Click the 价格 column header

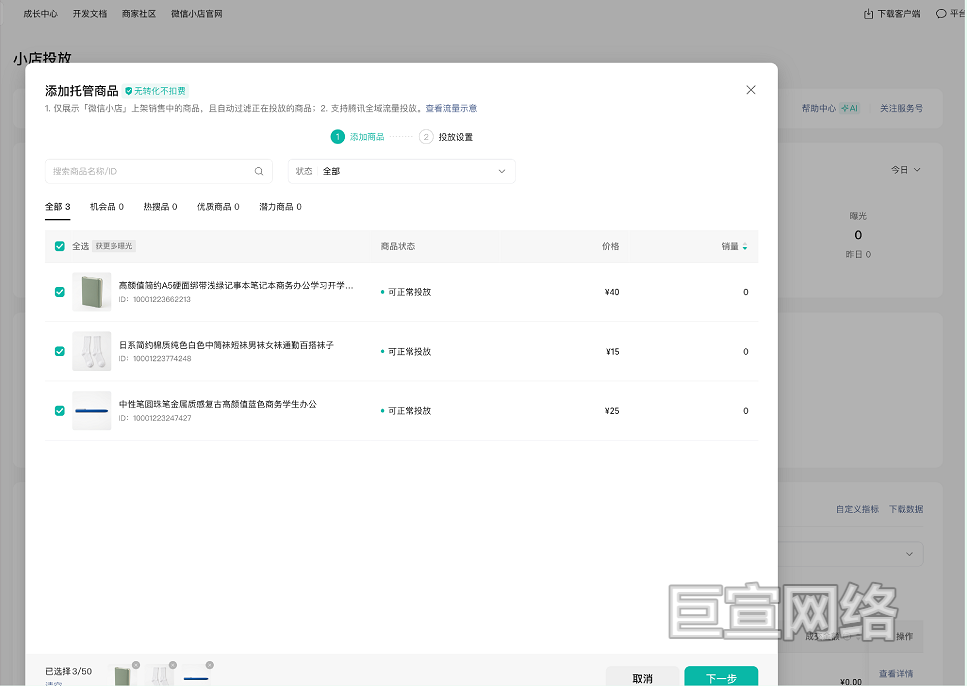click(611, 246)
